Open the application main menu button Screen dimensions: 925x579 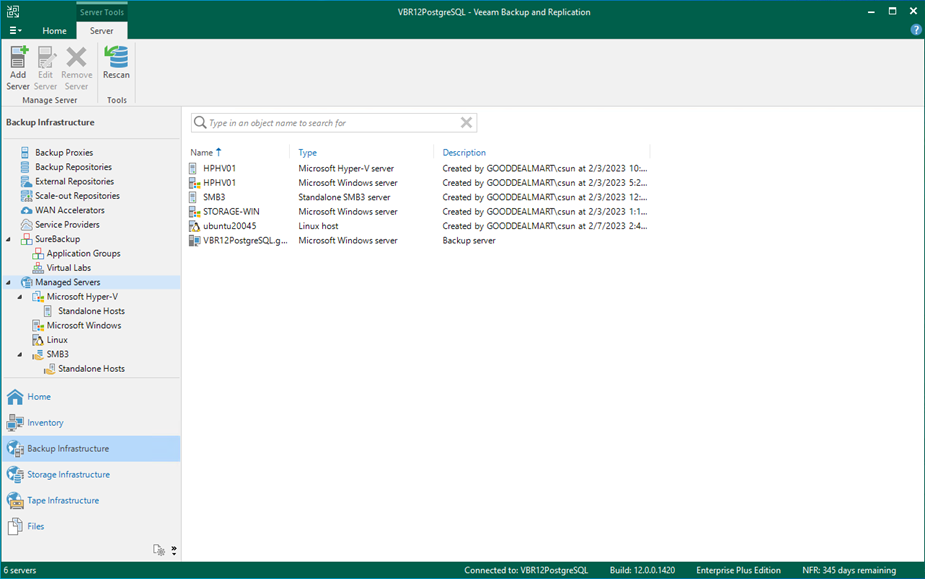pos(15,31)
